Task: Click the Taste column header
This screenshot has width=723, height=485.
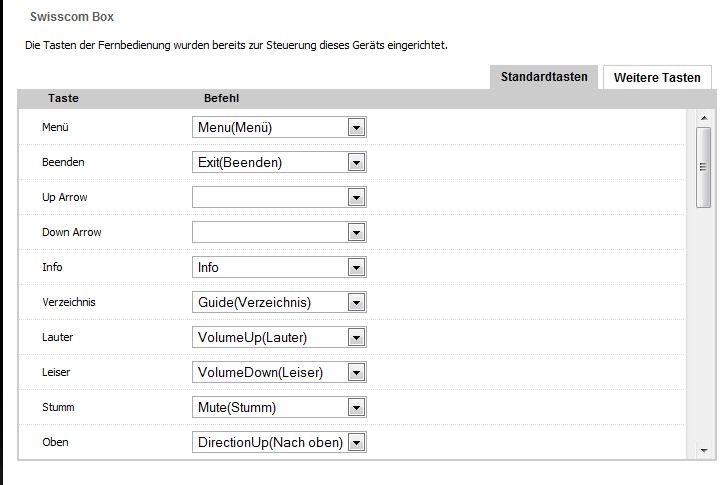Action: pos(63,99)
